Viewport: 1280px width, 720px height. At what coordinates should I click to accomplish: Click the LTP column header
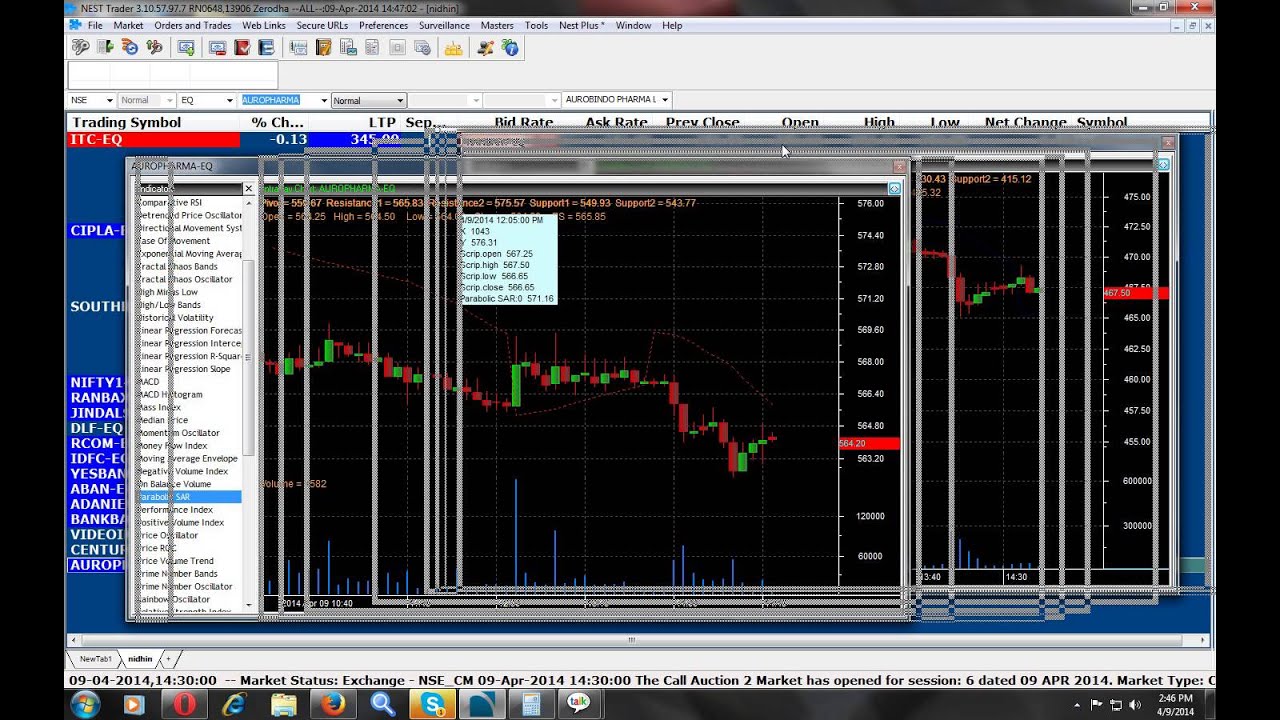(x=382, y=123)
